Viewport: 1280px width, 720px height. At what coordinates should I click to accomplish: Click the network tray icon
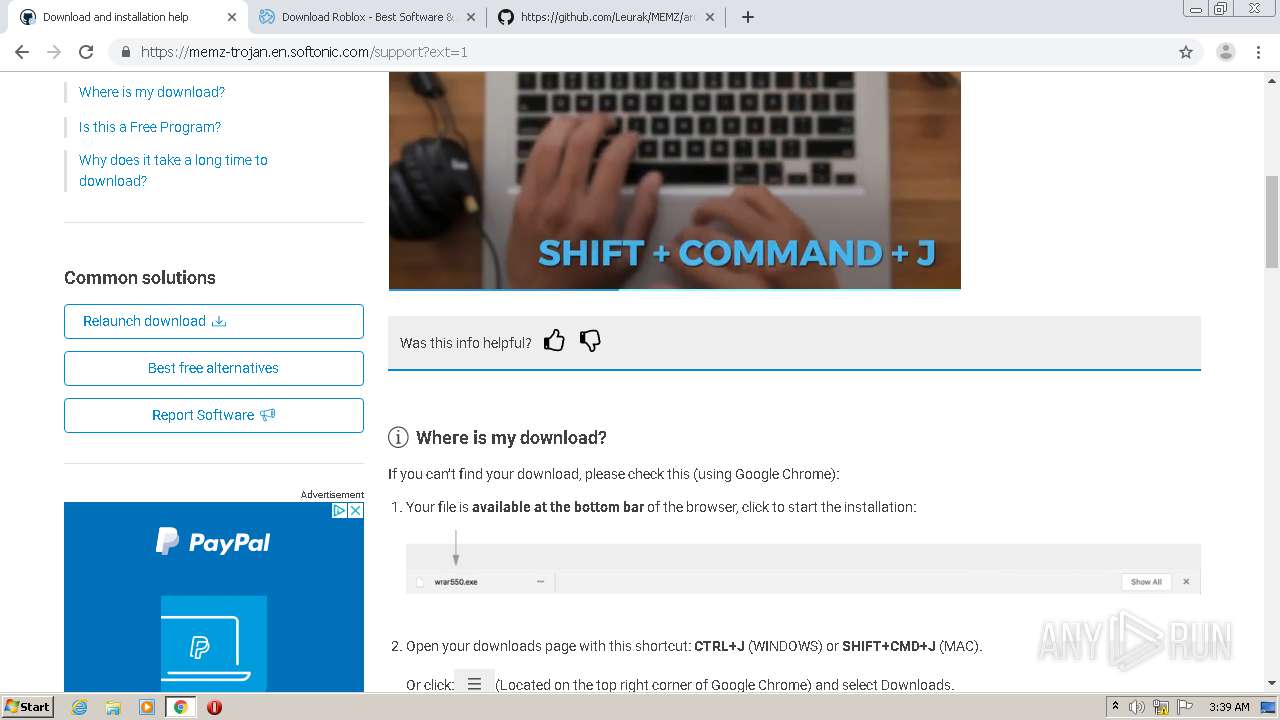1161,707
